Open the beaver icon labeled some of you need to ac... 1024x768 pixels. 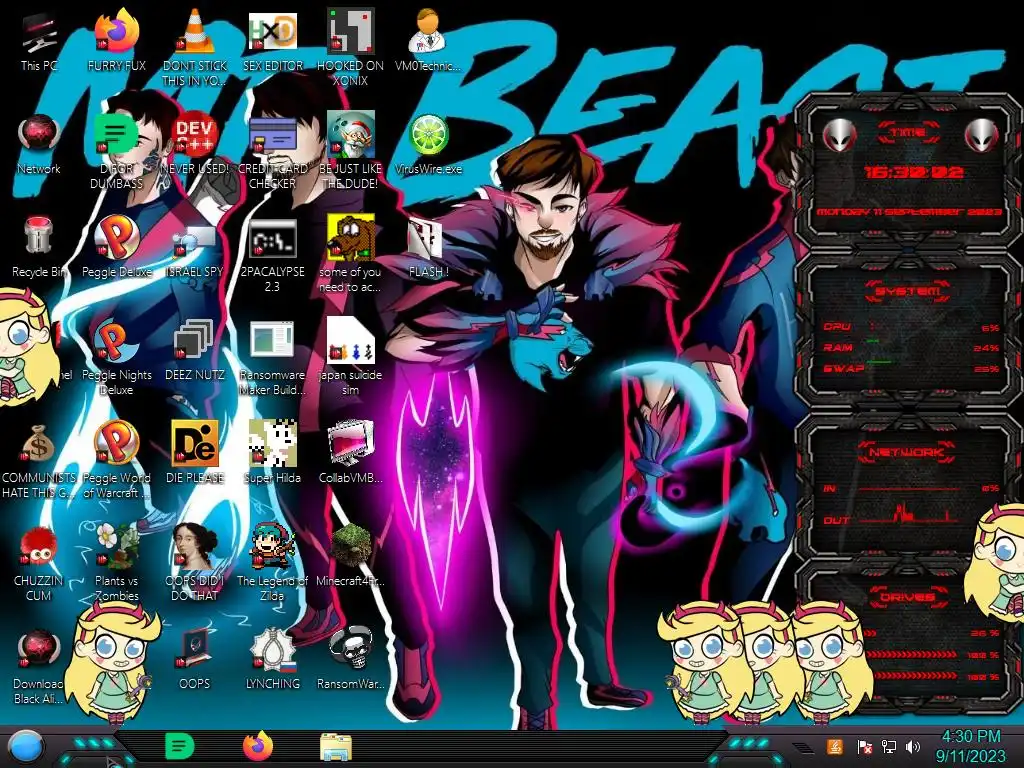click(350, 253)
